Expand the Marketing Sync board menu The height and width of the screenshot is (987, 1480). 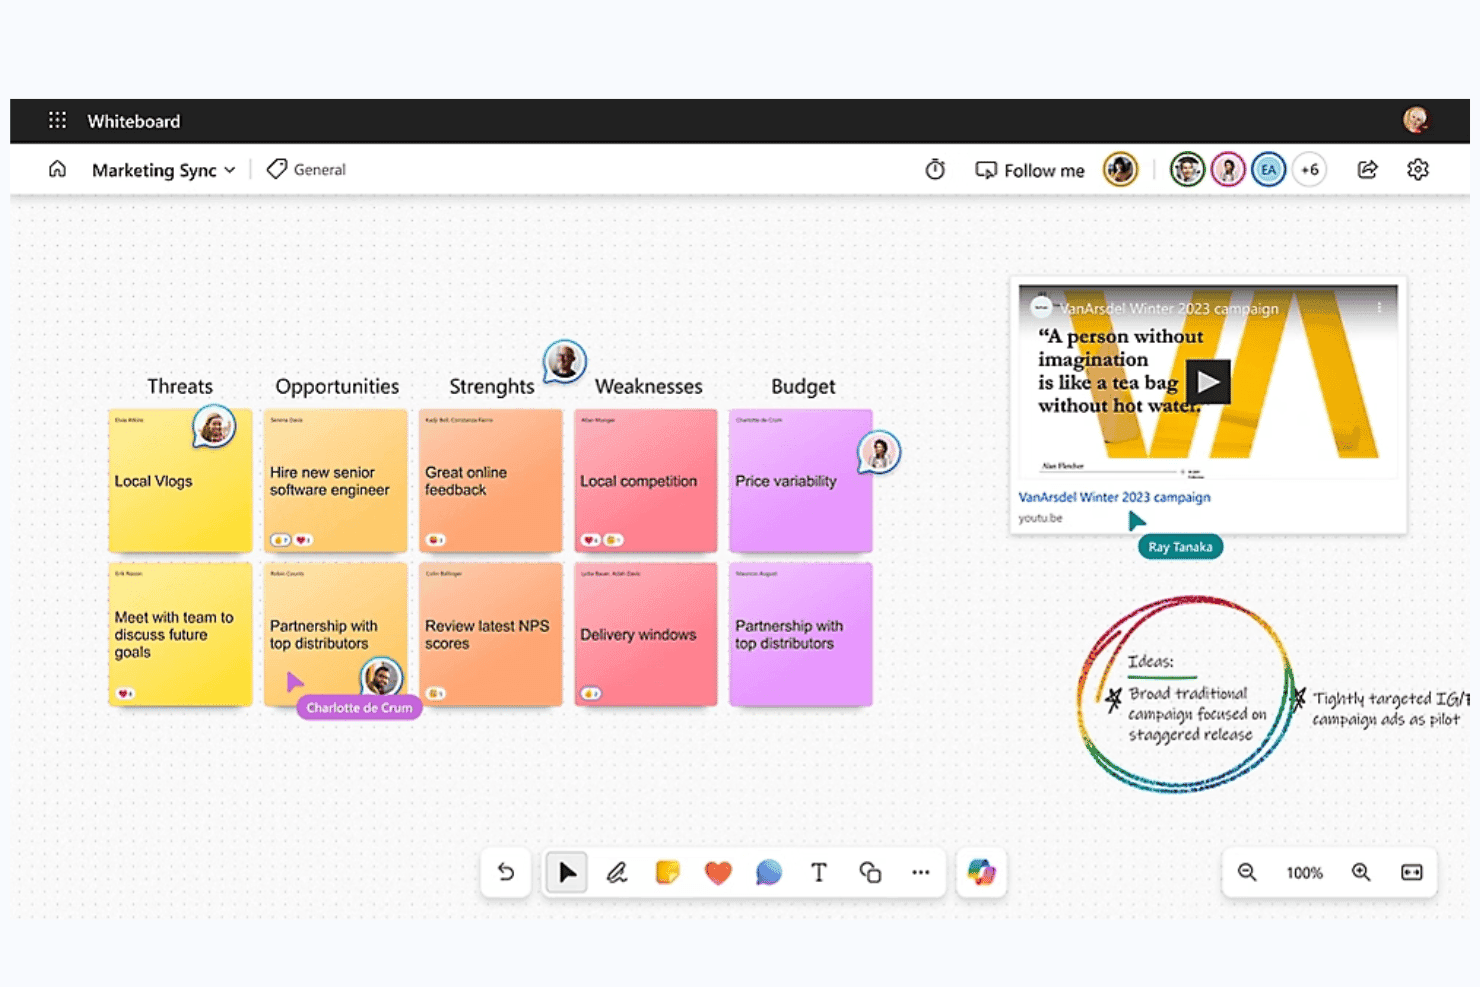pos(164,170)
